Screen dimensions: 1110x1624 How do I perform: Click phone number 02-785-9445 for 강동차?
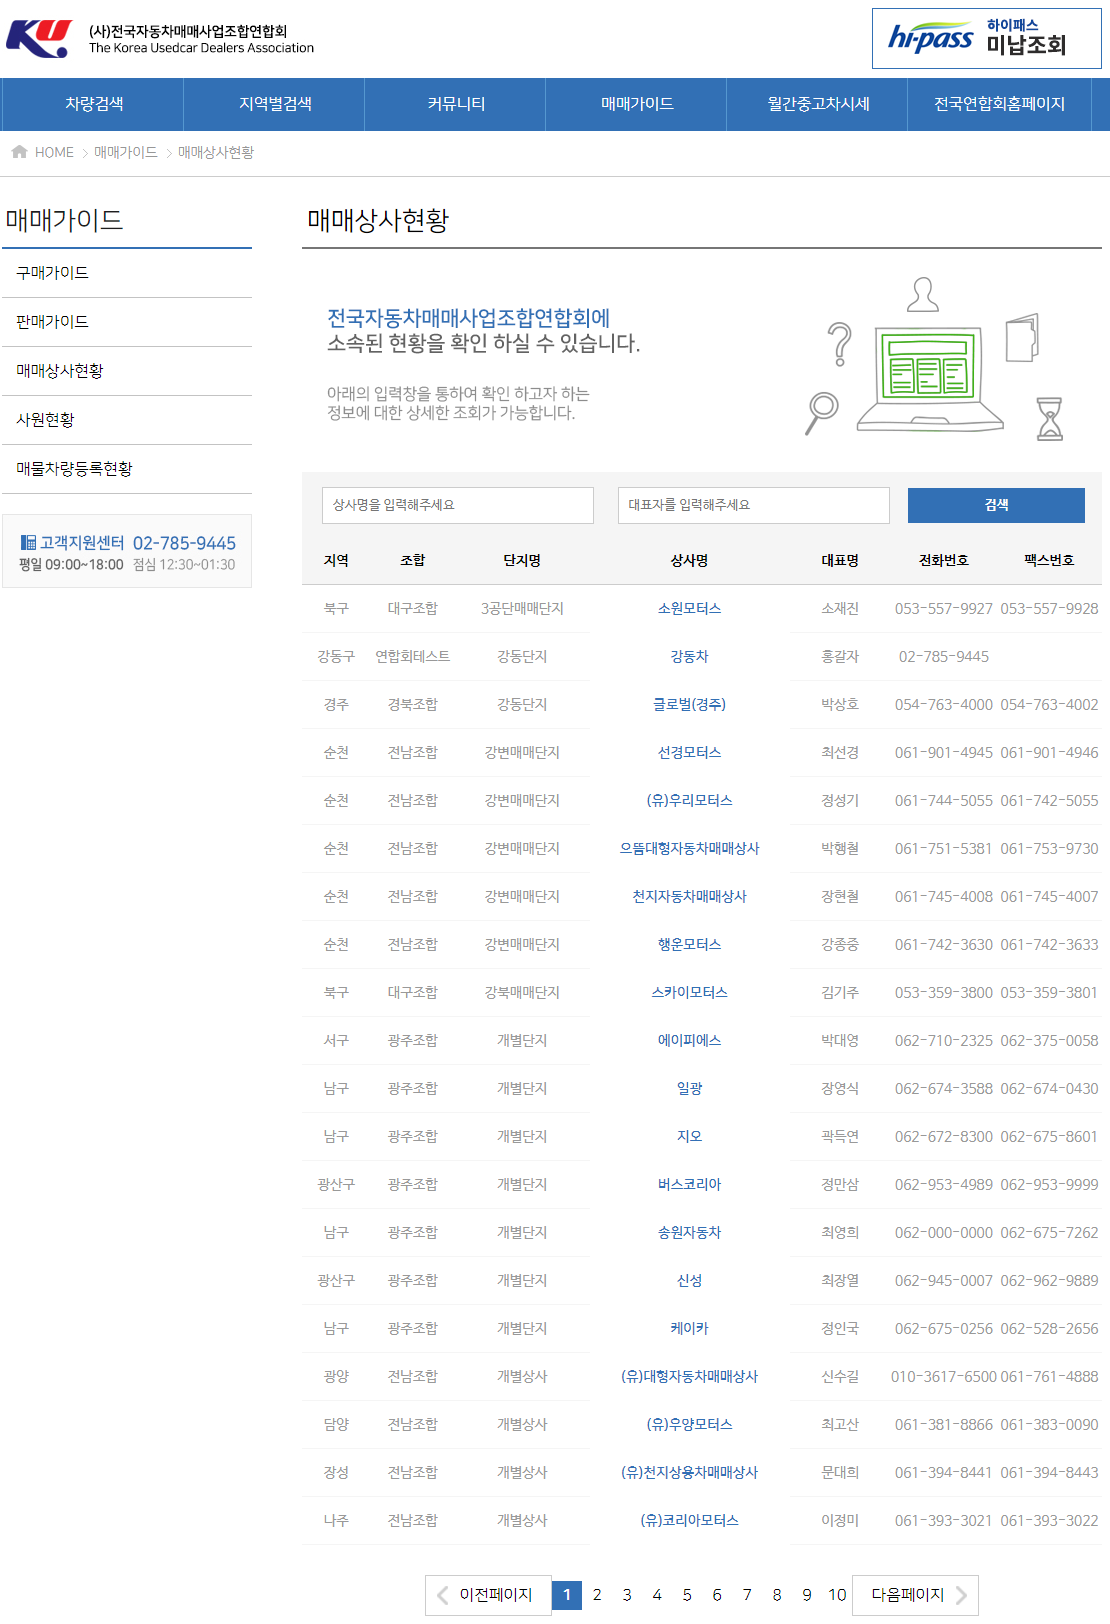[x=943, y=656]
